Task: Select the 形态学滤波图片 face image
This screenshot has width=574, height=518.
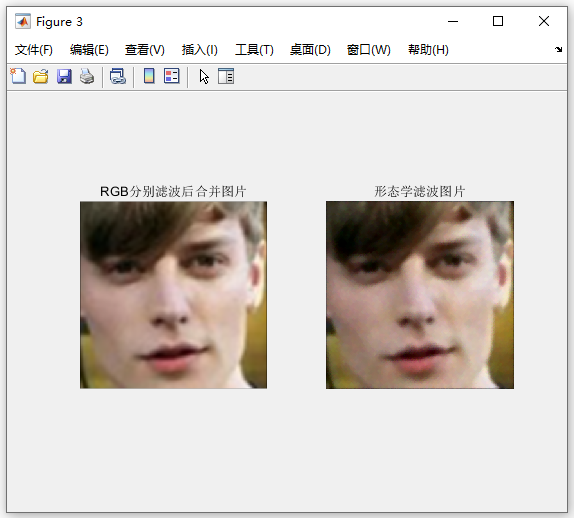Action: [x=420, y=295]
